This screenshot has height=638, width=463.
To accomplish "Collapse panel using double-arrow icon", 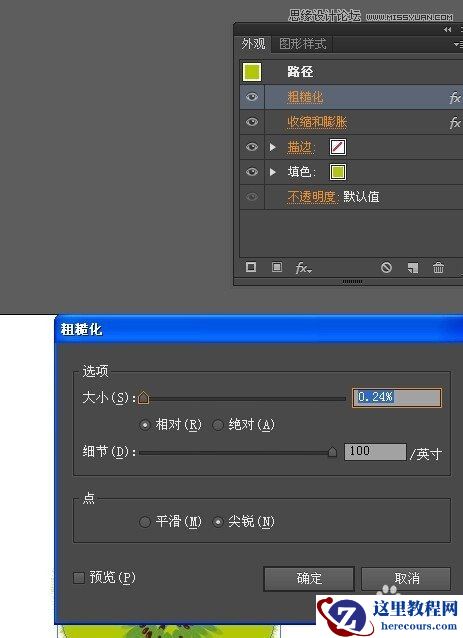I will (x=448, y=30).
